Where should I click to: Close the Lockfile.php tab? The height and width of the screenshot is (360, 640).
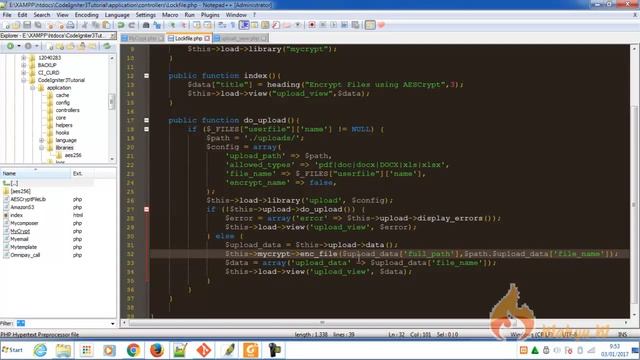click(x=207, y=38)
